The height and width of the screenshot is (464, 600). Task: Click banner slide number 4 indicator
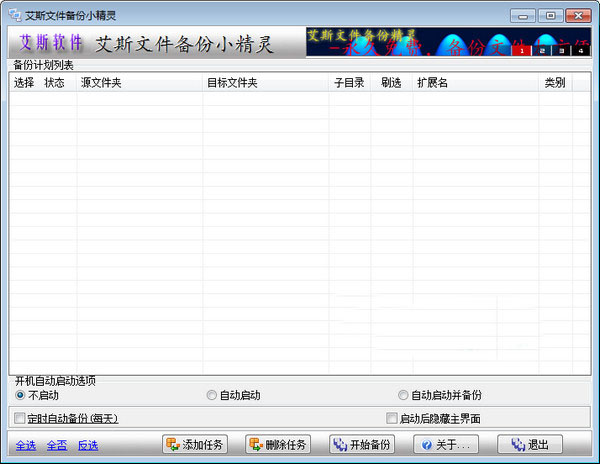point(581,50)
